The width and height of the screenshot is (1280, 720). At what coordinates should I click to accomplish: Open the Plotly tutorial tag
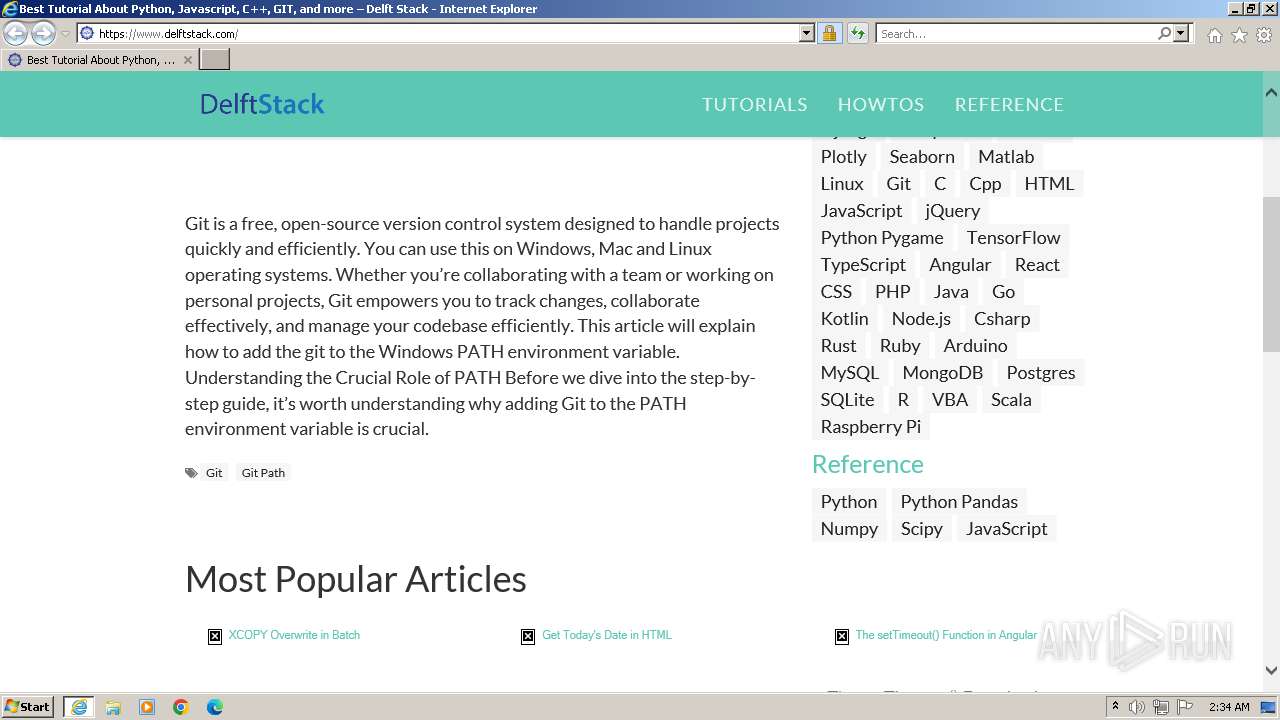click(844, 156)
